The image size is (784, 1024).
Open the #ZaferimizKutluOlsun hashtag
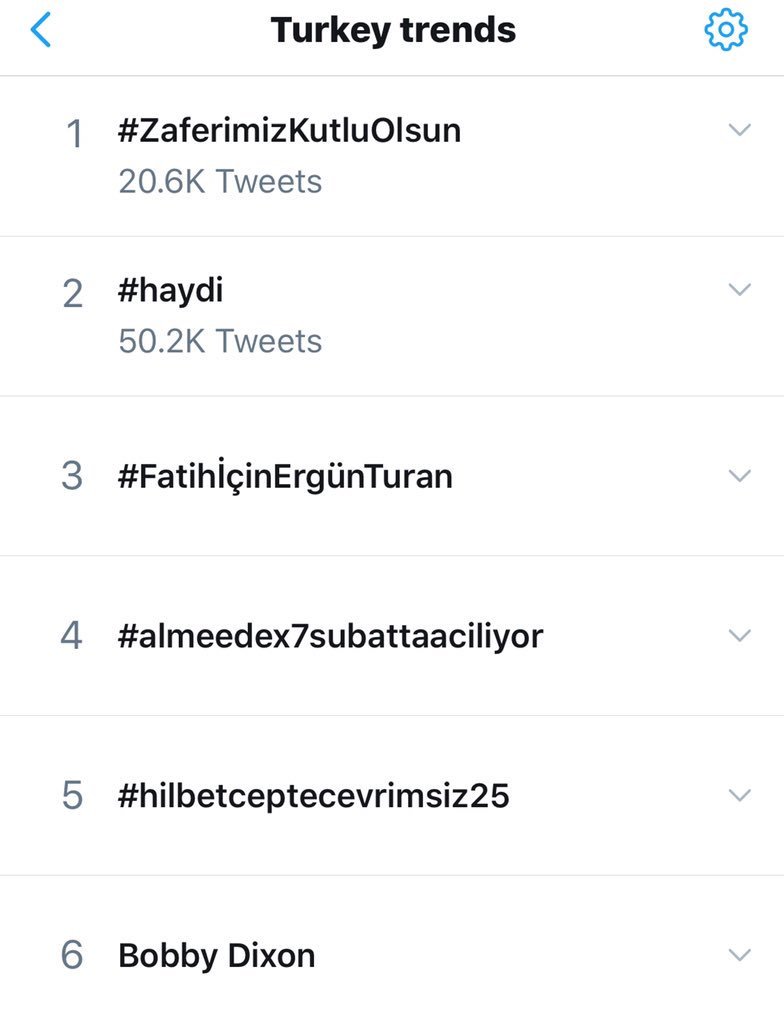click(289, 131)
